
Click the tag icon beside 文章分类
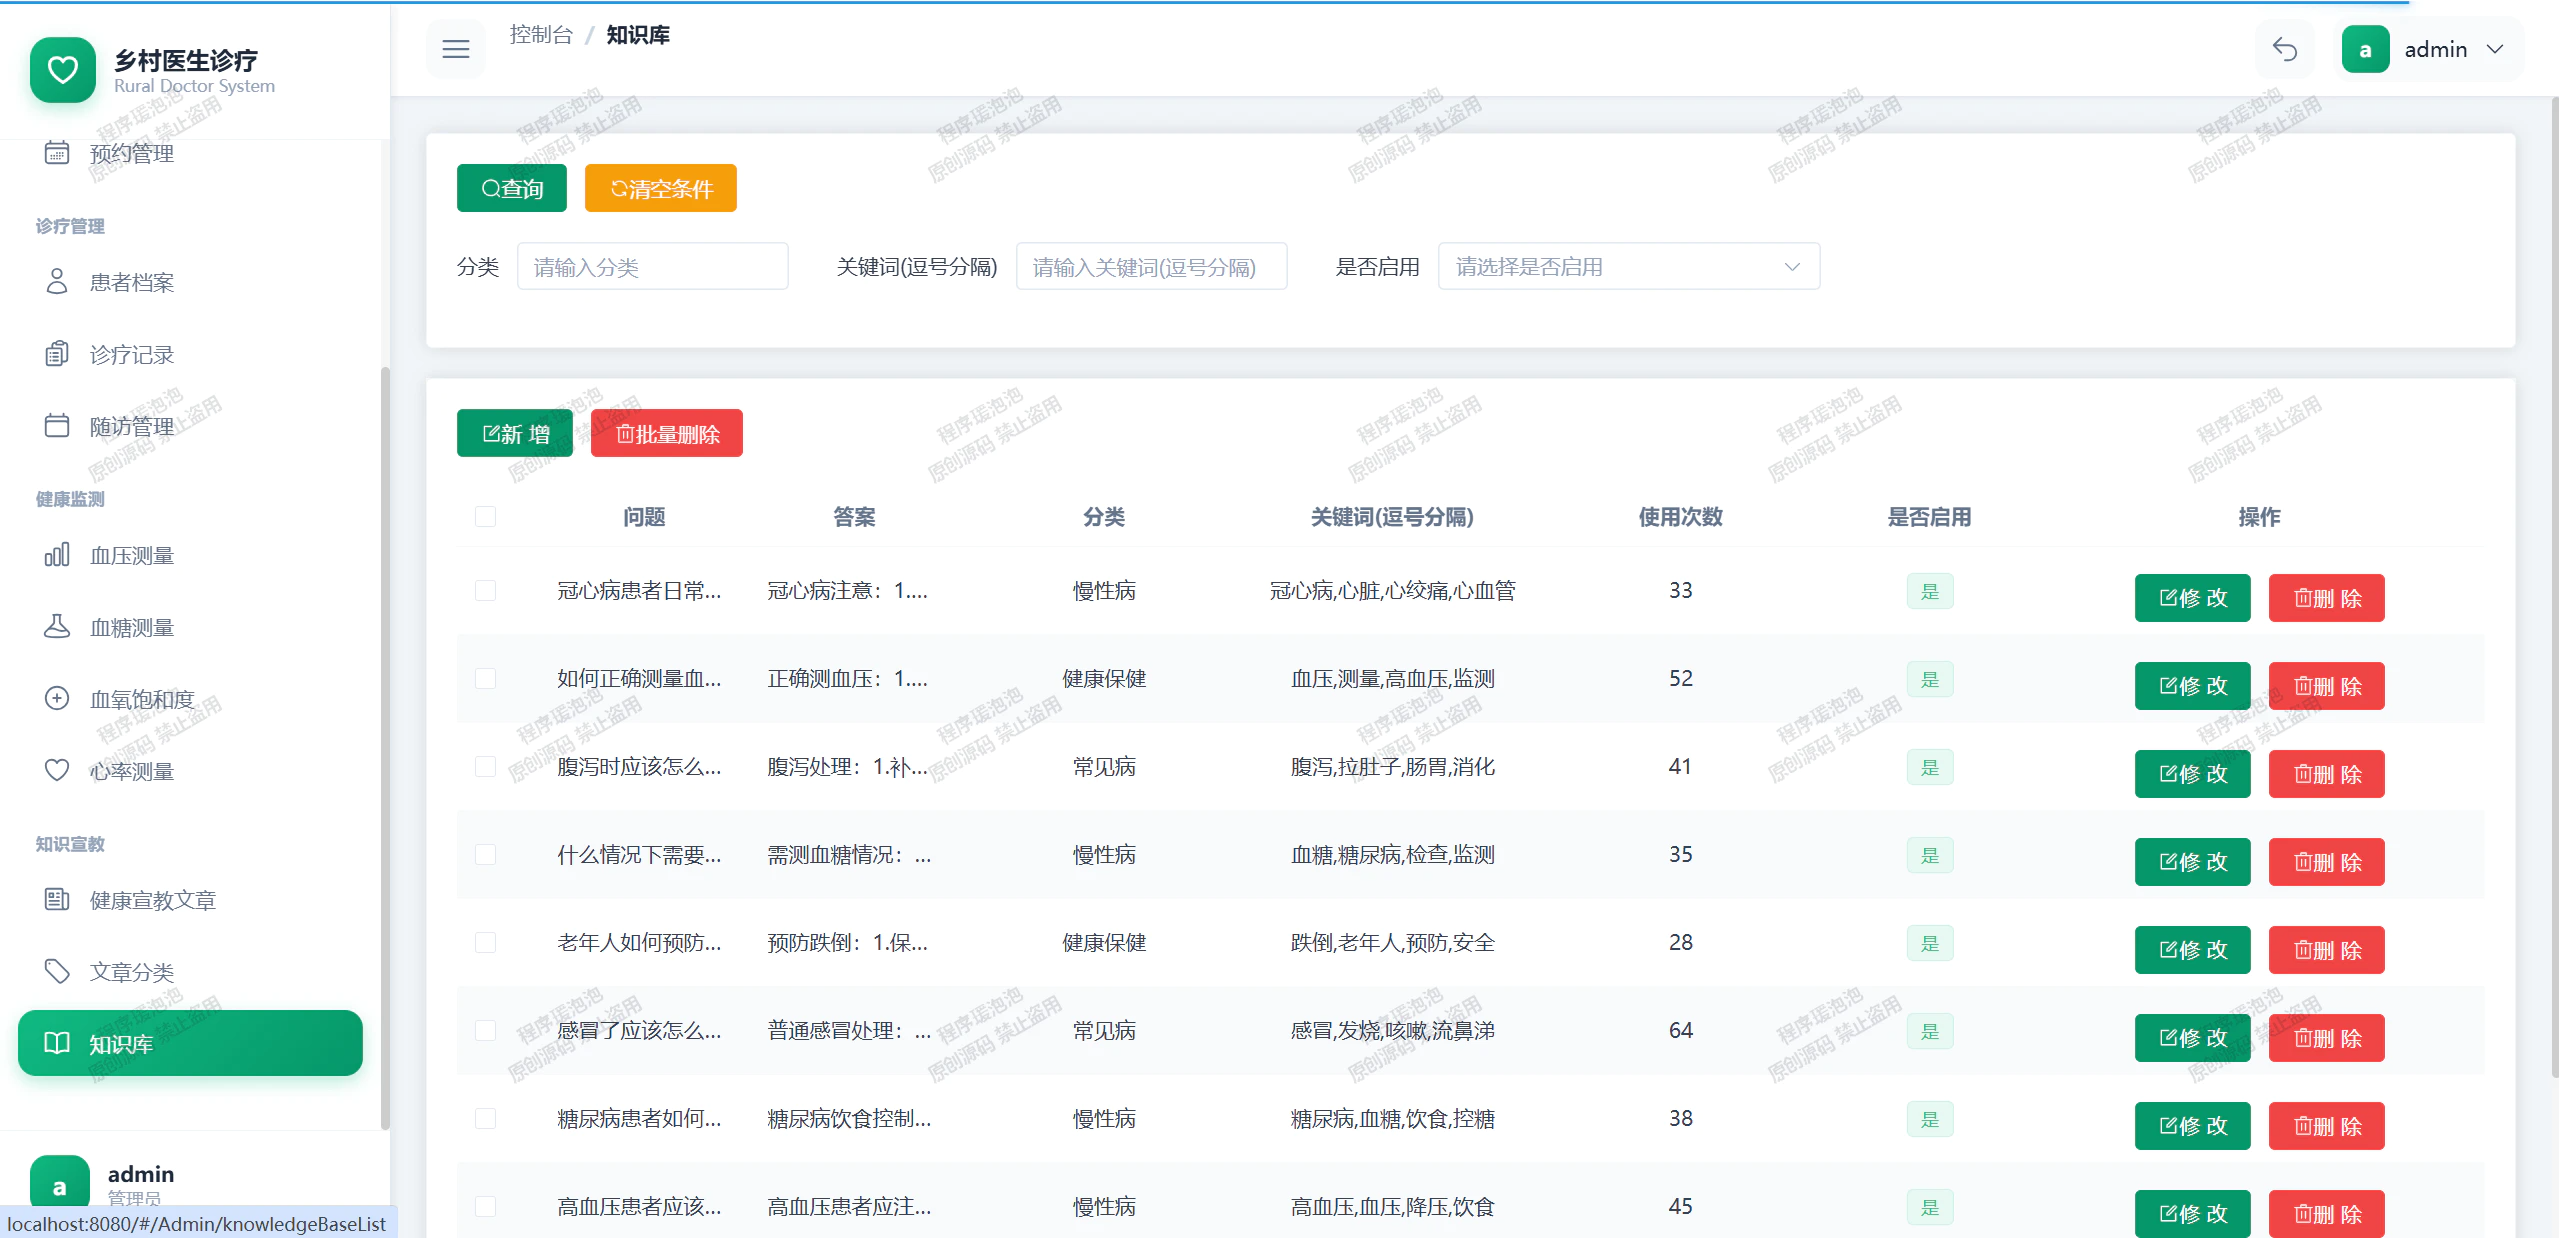57,972
